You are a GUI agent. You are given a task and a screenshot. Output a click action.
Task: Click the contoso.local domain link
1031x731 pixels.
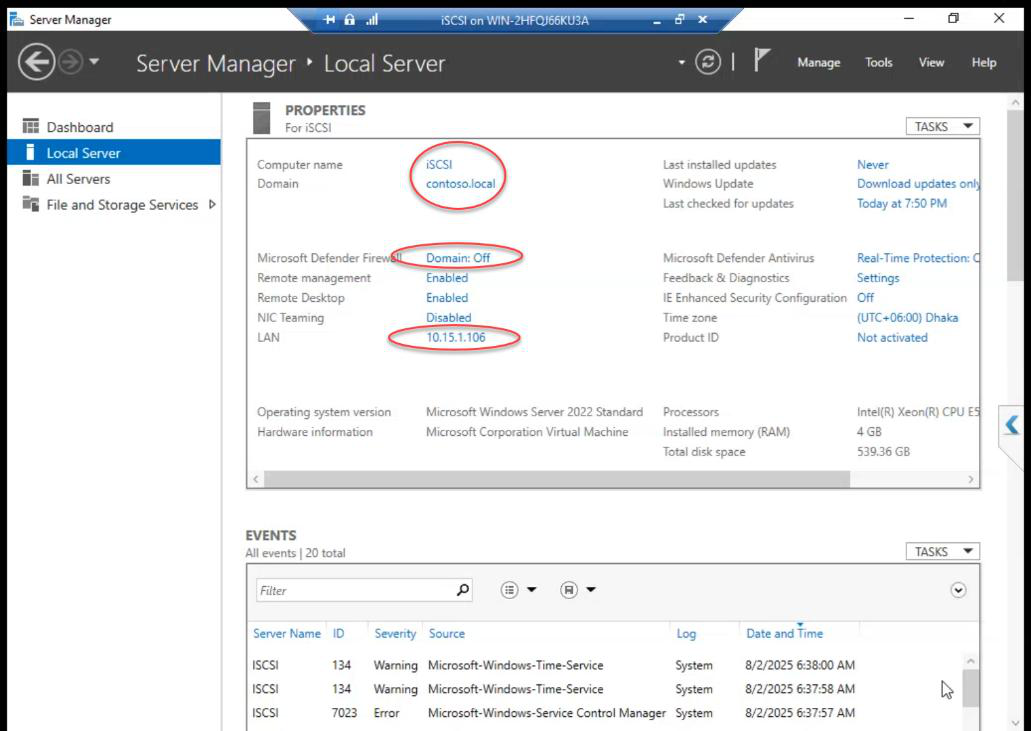pos(460,183)
